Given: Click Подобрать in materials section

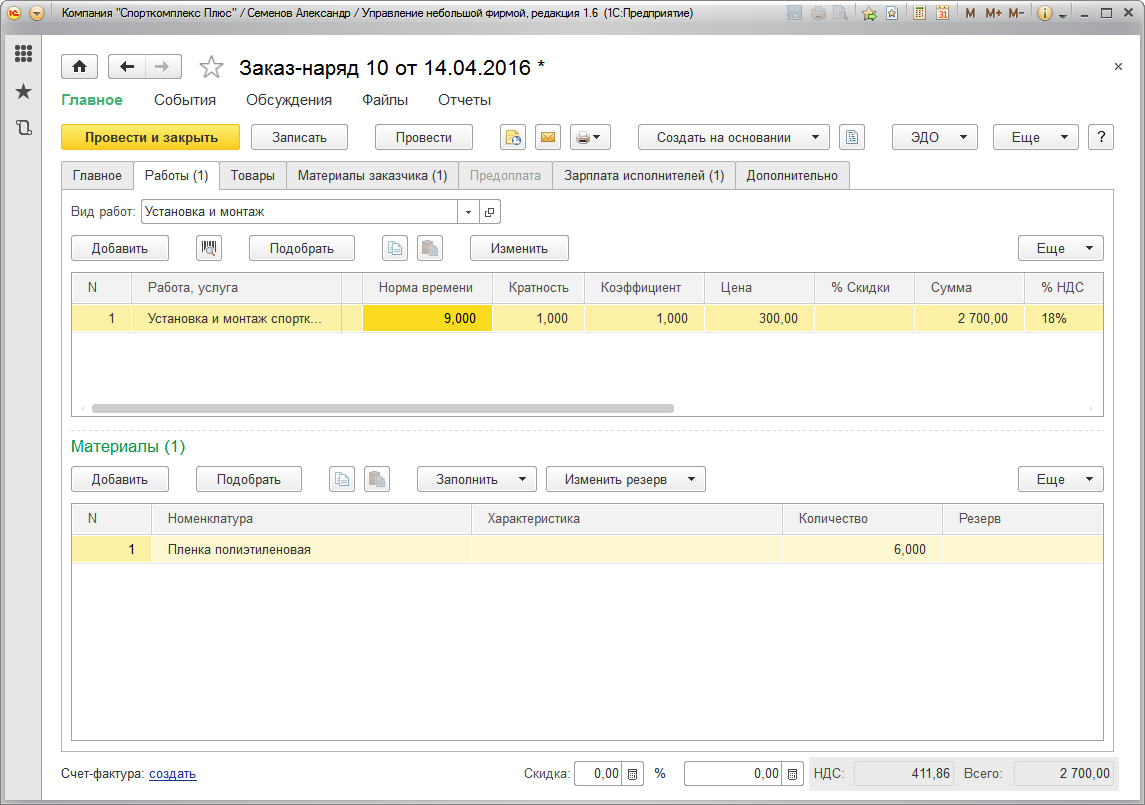Looking at the screenshot, I should 249,479.
